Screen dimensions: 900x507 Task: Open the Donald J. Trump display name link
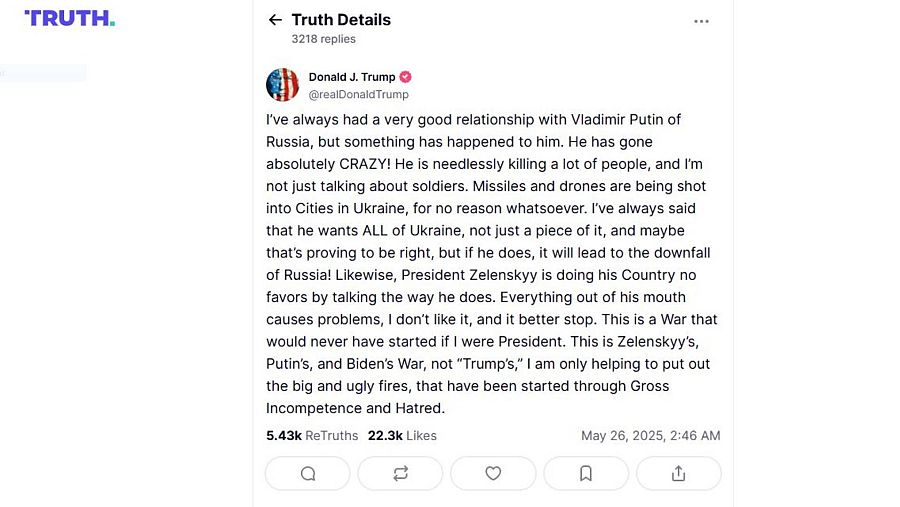point(351,77)
